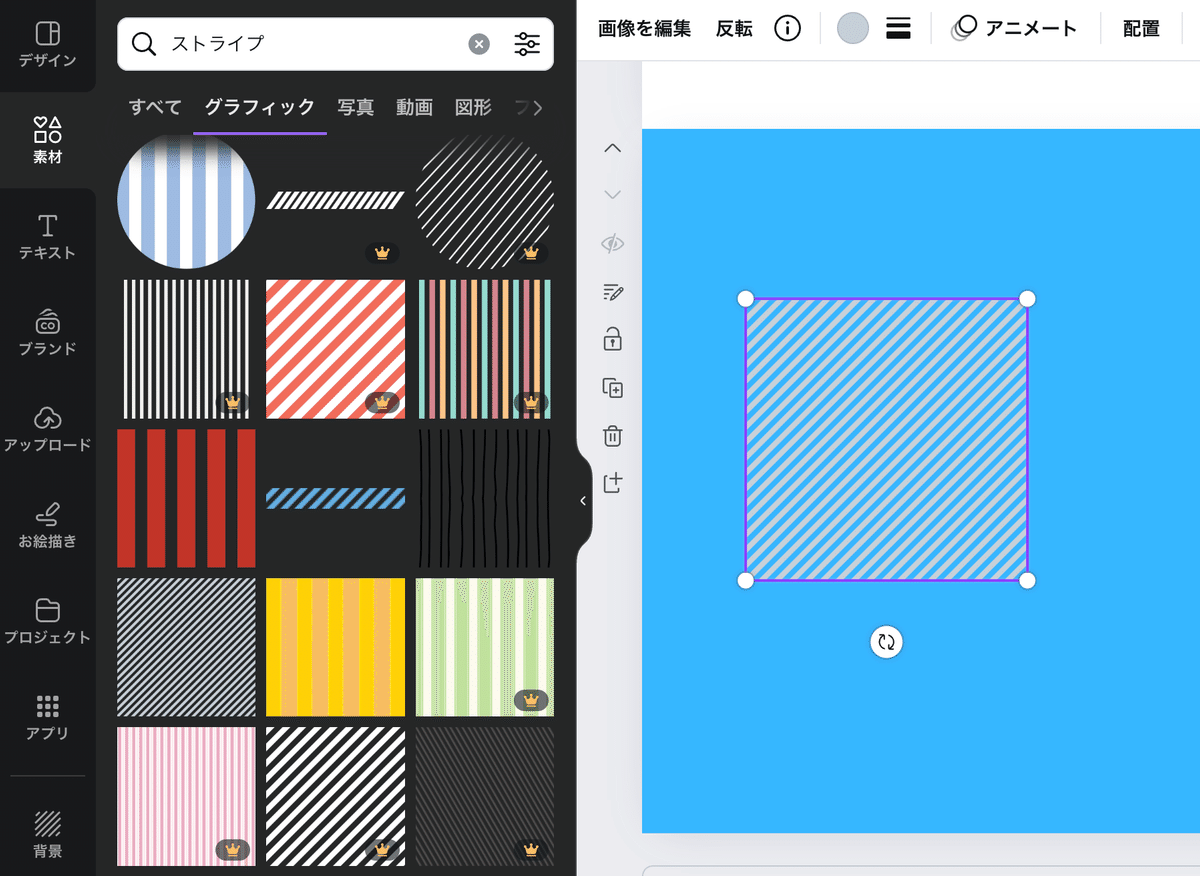Show more tabs with right chevron
The image size is (1200, 876).
coord(538,108)
